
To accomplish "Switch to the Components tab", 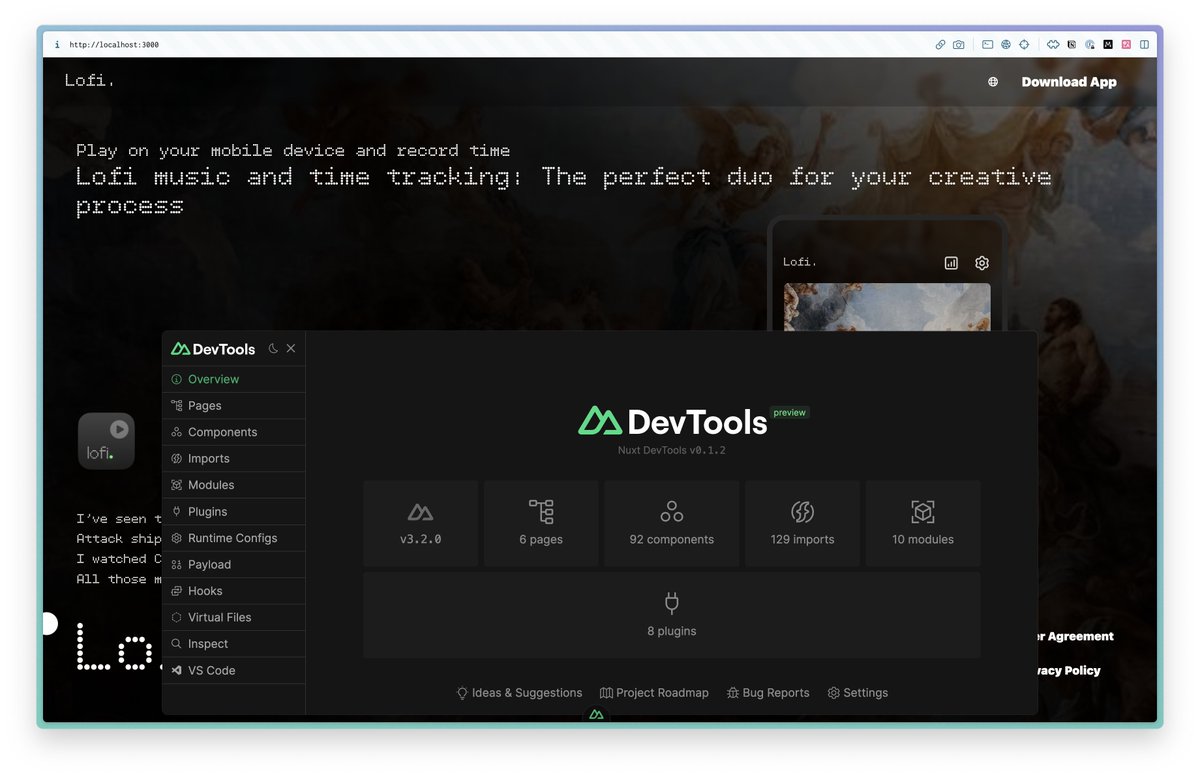I will pyautogui.click(x=234, y=432).
